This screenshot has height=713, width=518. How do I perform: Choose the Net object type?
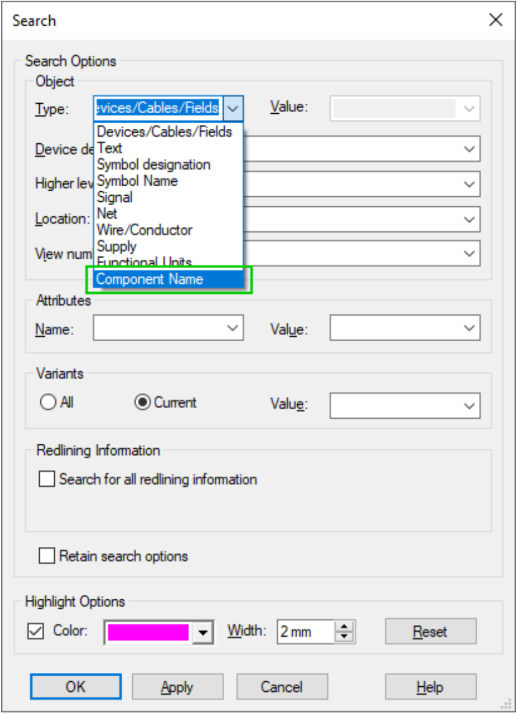(x=107, y=214)
